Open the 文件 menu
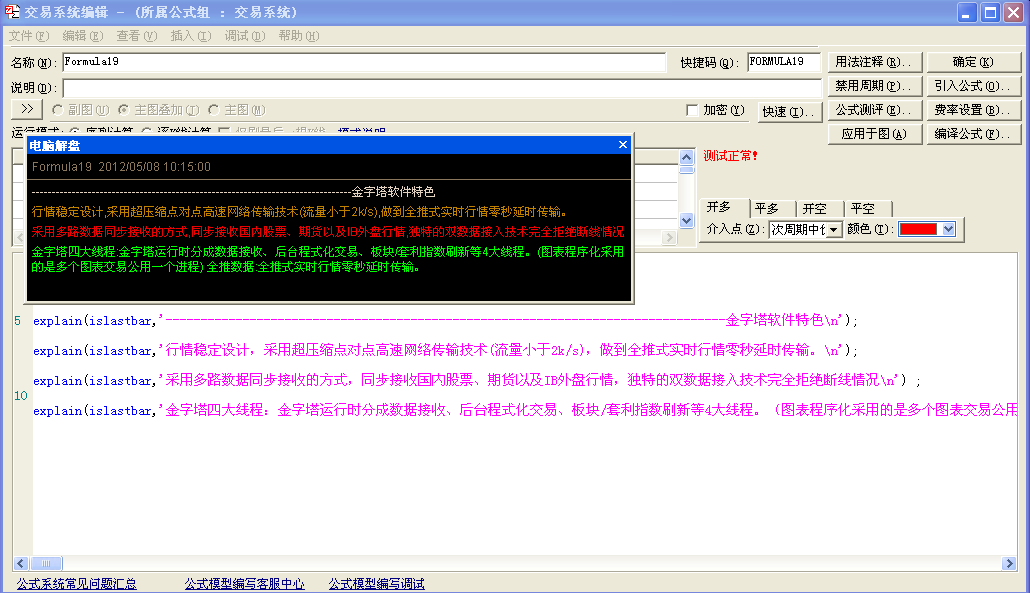 pyautogui.click(x=29, y=35)
